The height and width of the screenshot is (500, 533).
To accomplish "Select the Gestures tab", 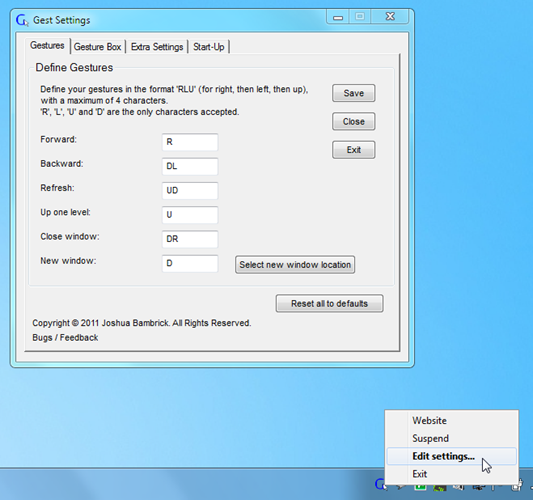I will [x=47, y=46].
